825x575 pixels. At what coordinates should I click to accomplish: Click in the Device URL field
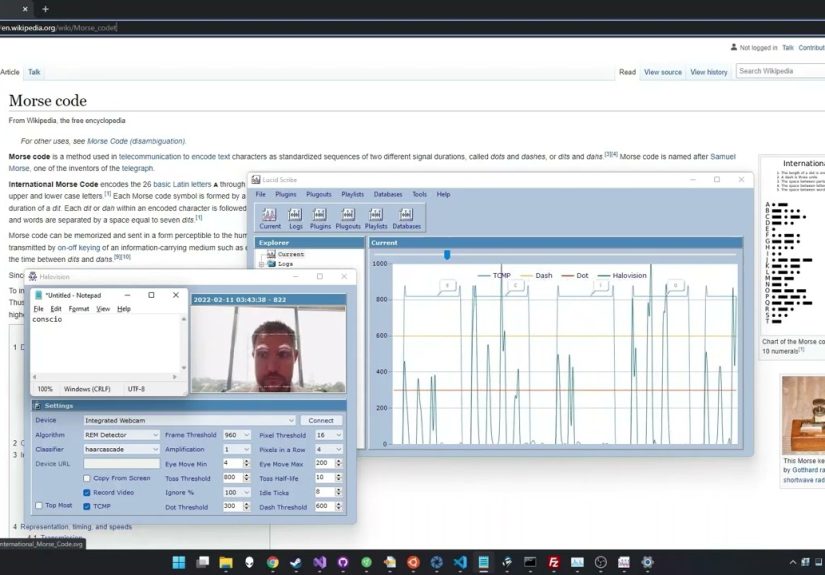121,463
